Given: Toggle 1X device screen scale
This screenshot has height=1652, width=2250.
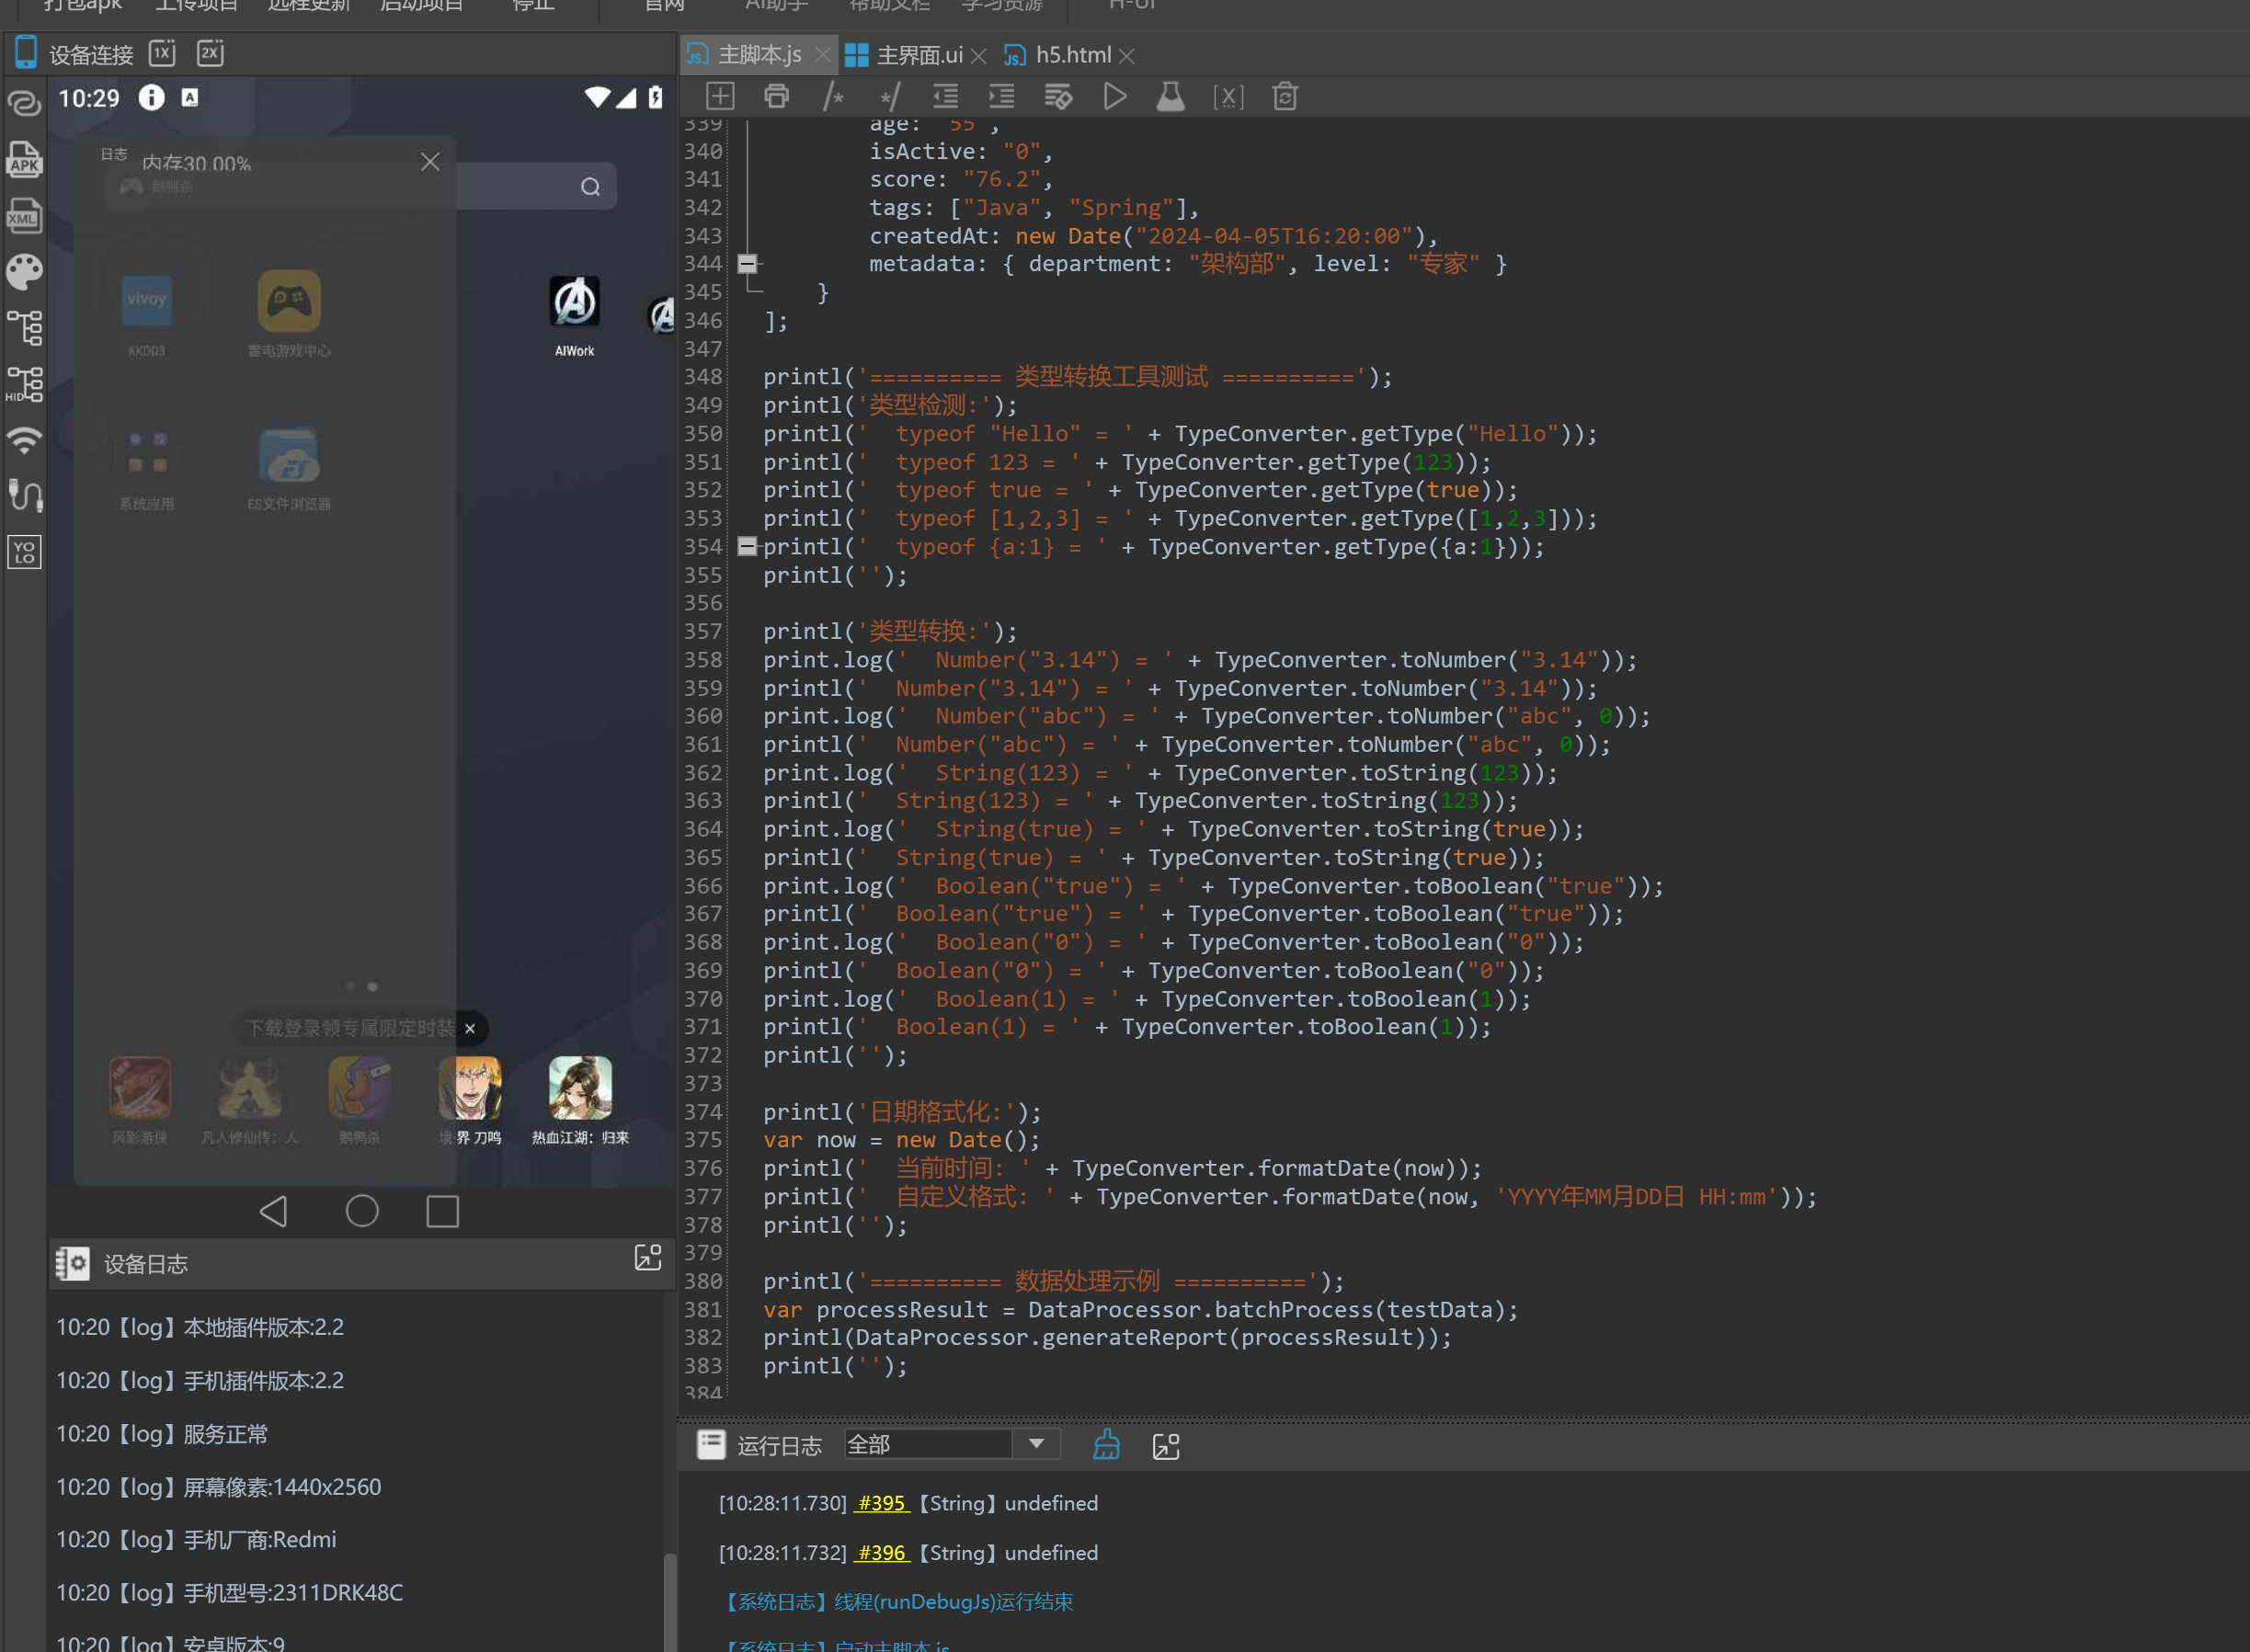Looking at the screenshot, I should 162,53.
